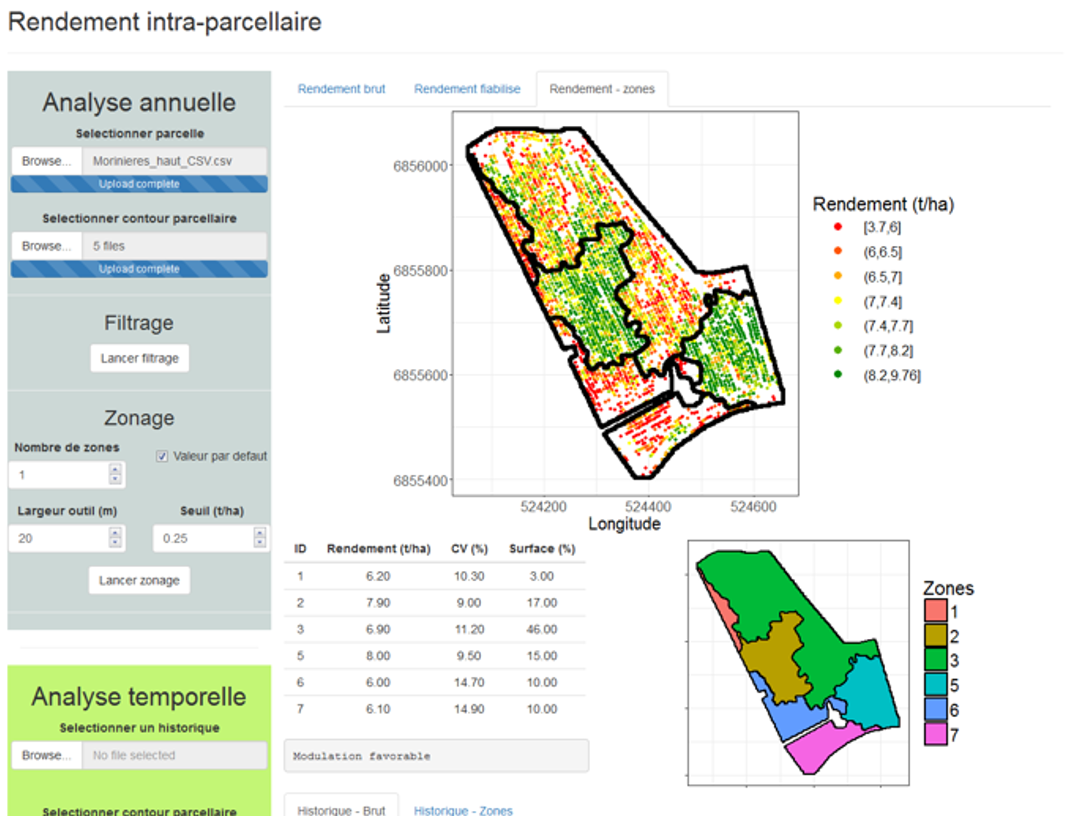Click Browse for Selectionner un historique
The height and width of the screenshot is (816, 1072).
coord(46,755)
